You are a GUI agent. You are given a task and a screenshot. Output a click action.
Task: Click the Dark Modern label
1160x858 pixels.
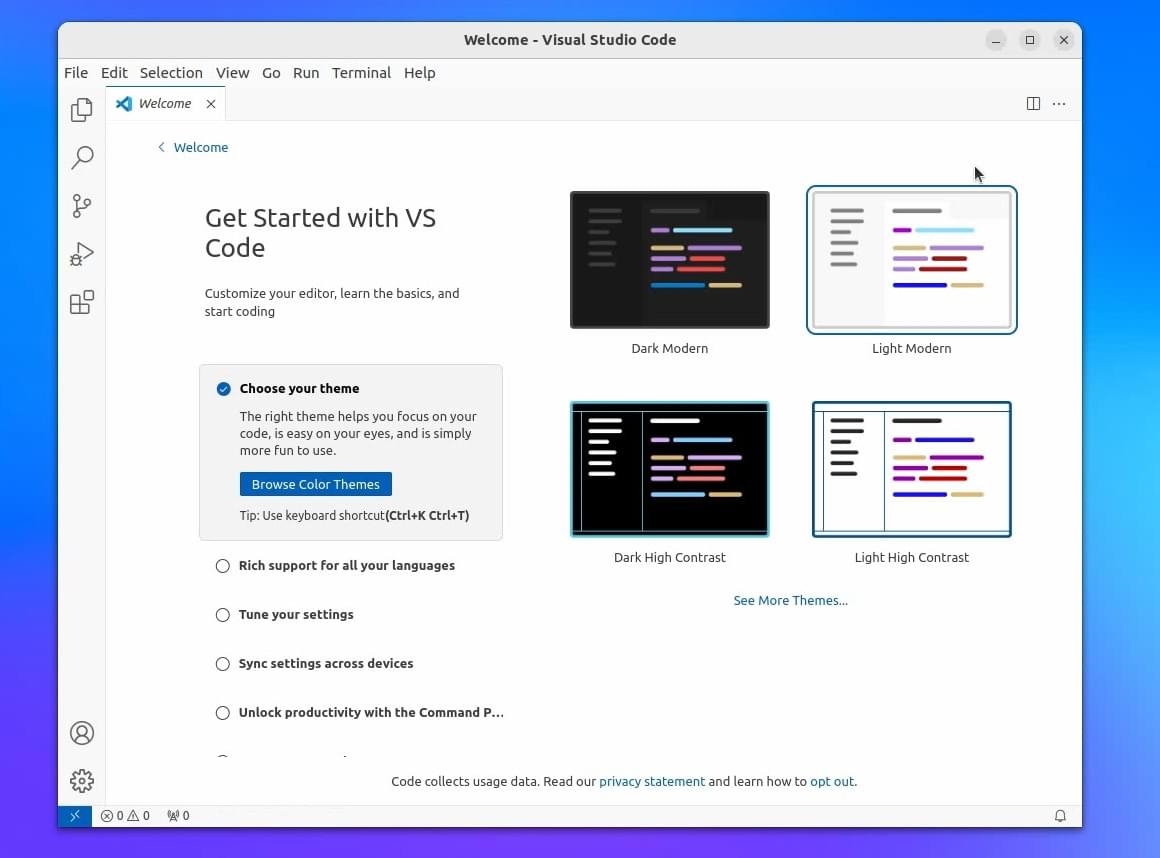[670, 348]
